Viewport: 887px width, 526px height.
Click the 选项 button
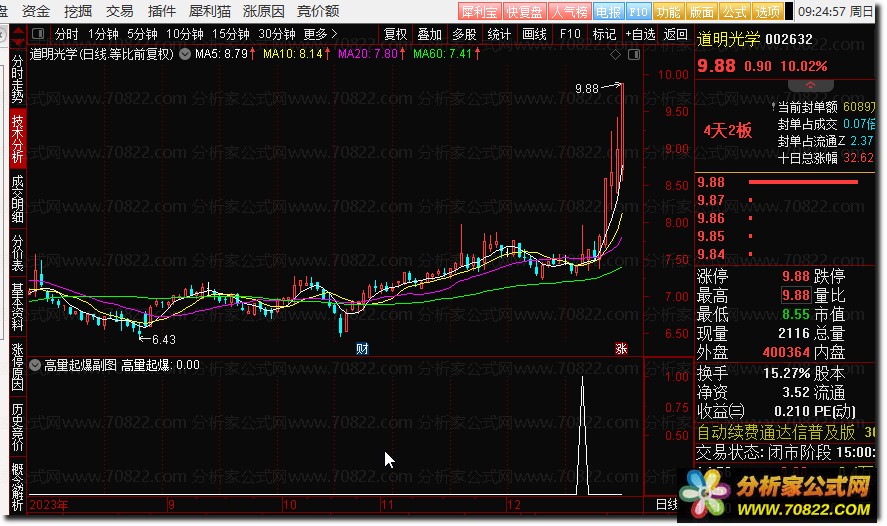(768, 11)
